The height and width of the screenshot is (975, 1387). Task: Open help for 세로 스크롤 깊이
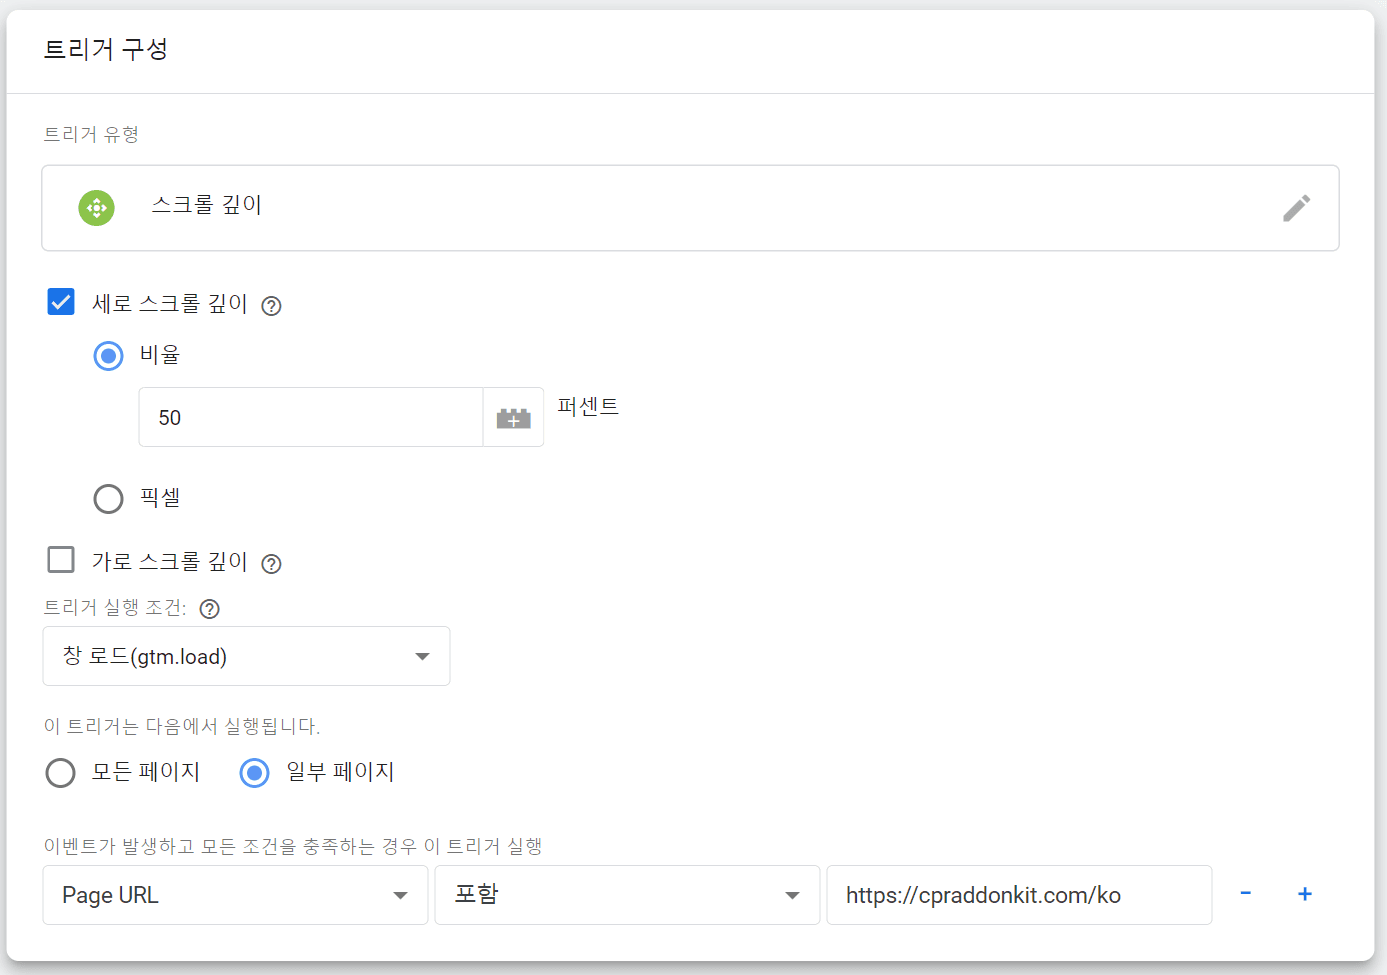(271, 306)
